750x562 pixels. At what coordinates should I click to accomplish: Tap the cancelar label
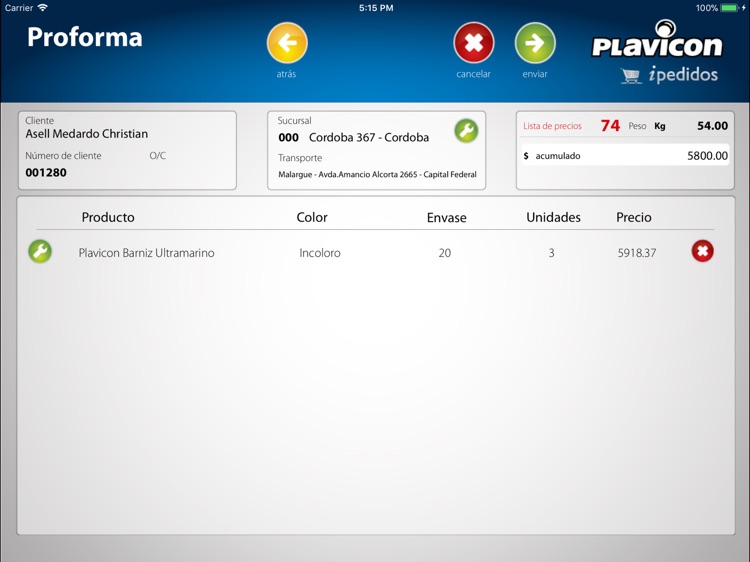point(474,74)
